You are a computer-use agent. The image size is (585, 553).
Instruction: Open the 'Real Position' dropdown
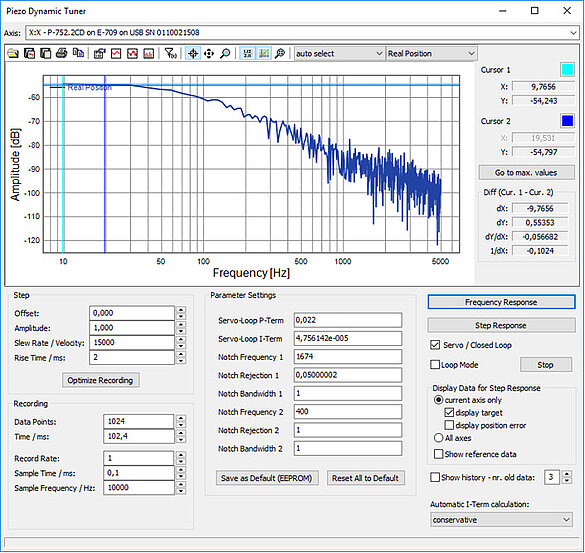(431, 53)
